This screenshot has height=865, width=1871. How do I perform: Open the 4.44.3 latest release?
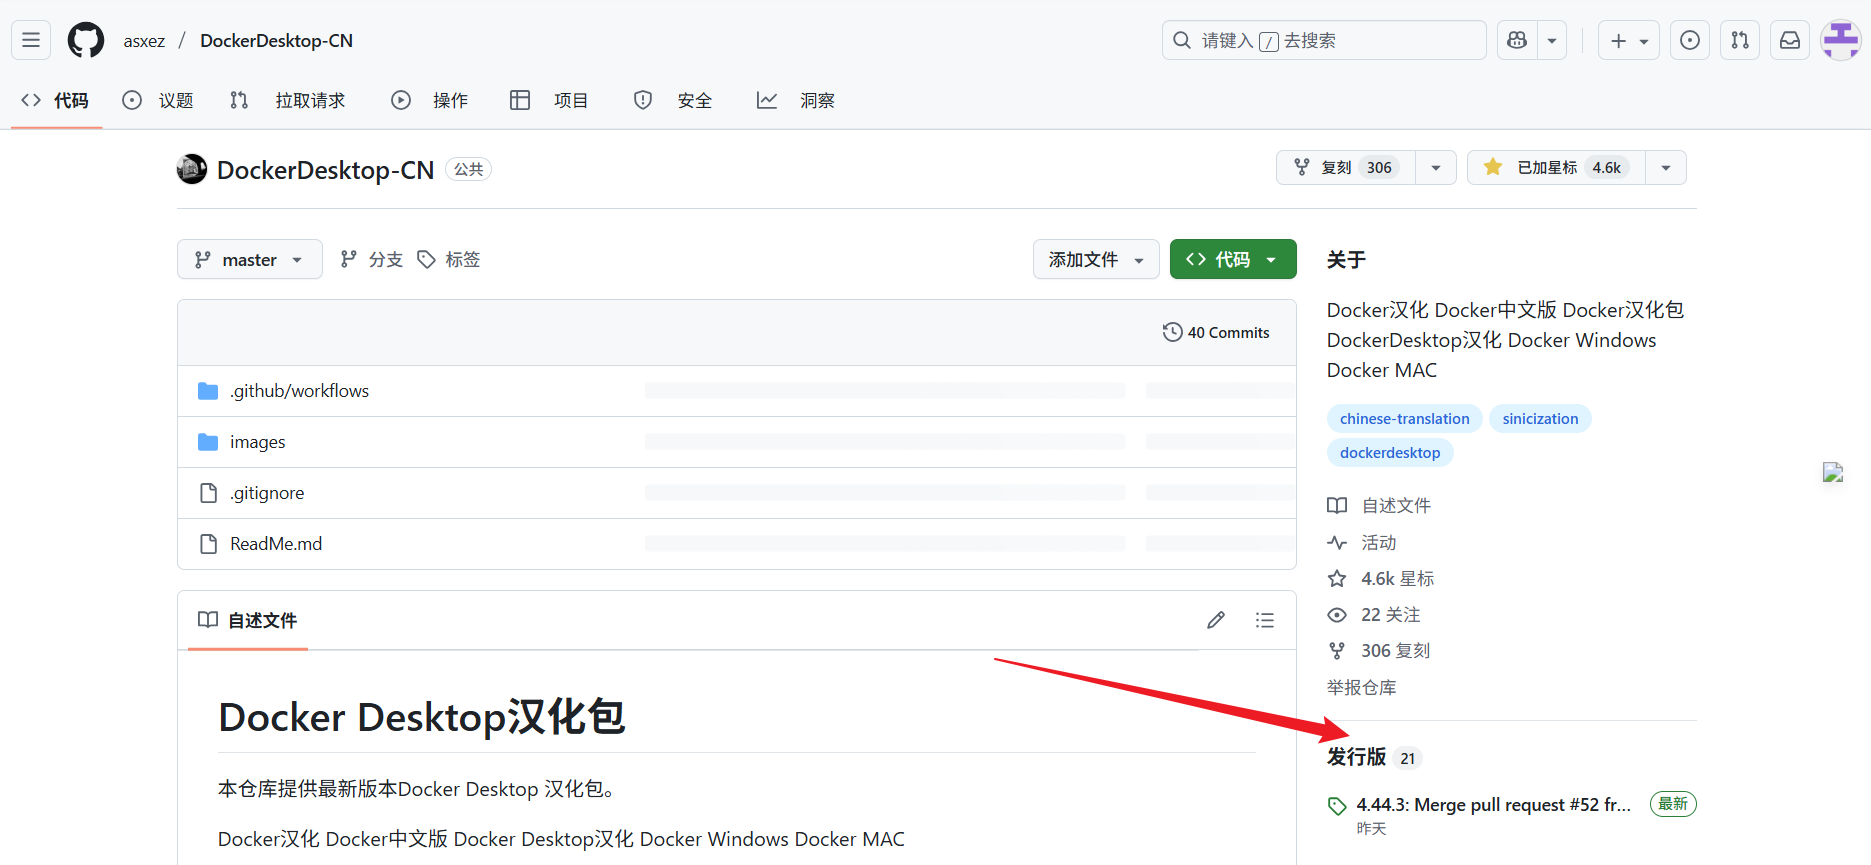pos(1493,805)
